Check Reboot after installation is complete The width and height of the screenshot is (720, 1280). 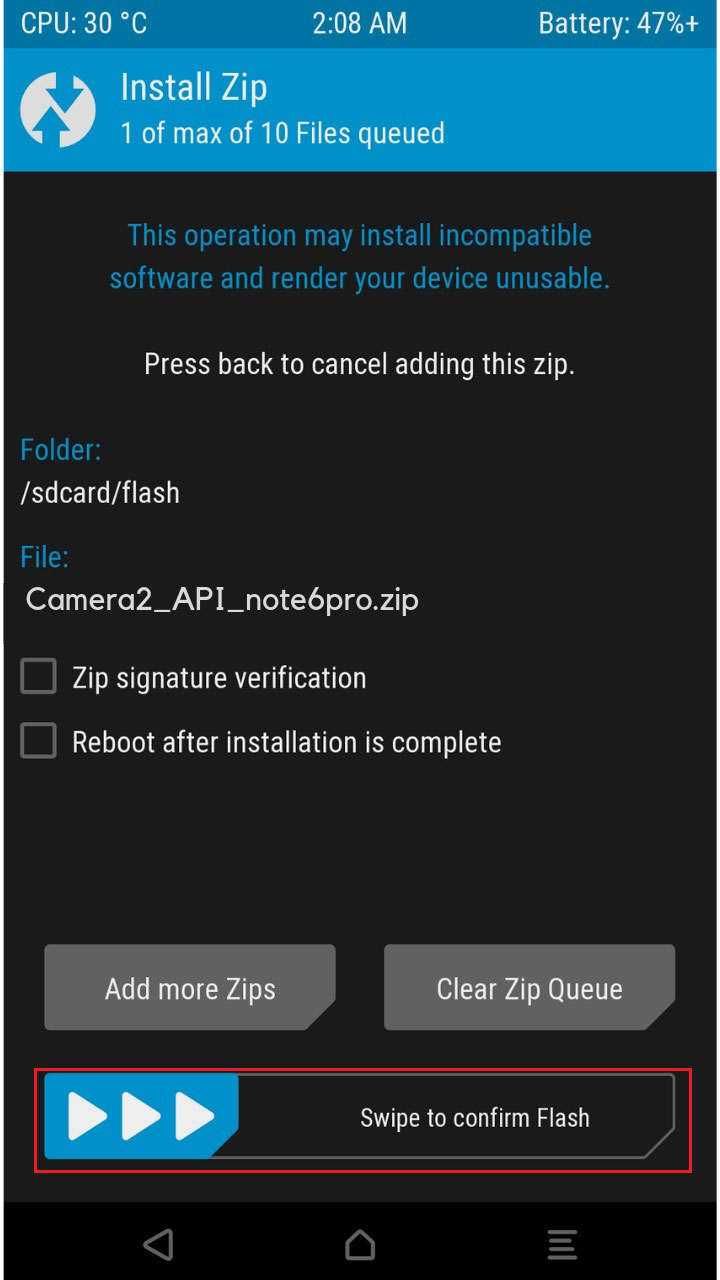pyautogui.click(x=37, y=741)
